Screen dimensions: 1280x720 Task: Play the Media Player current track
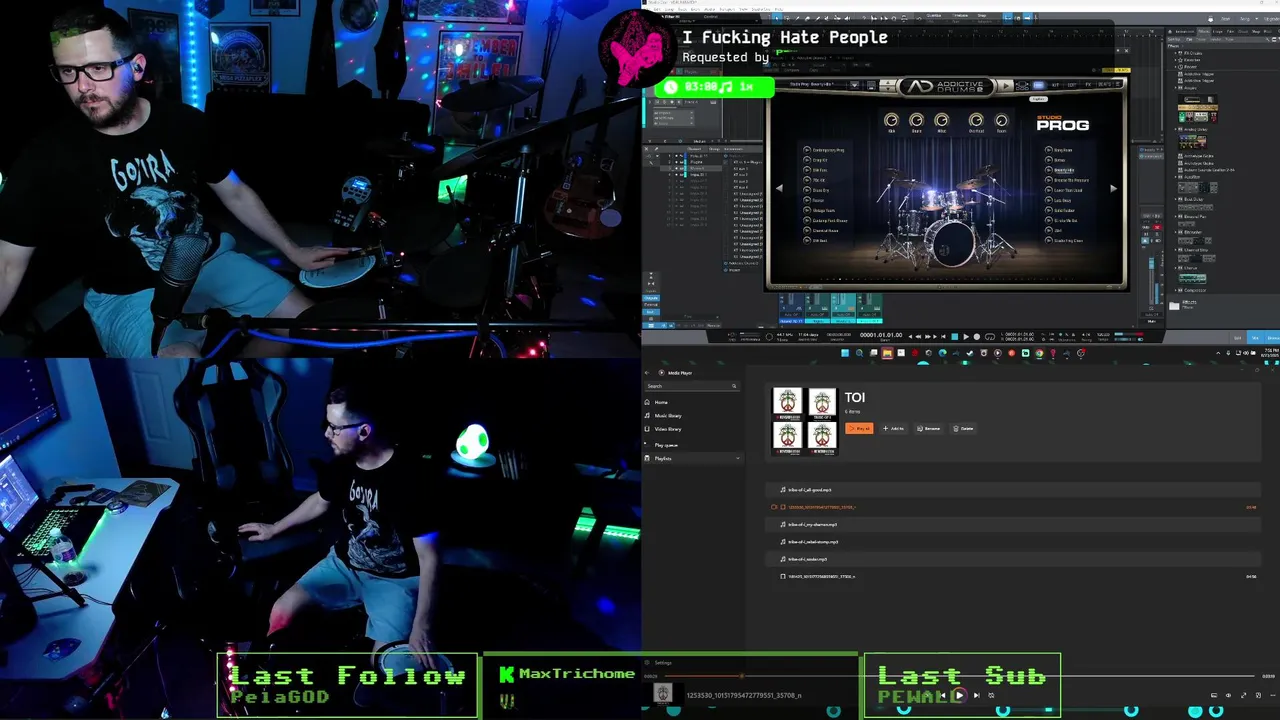(x=959, y=695)
